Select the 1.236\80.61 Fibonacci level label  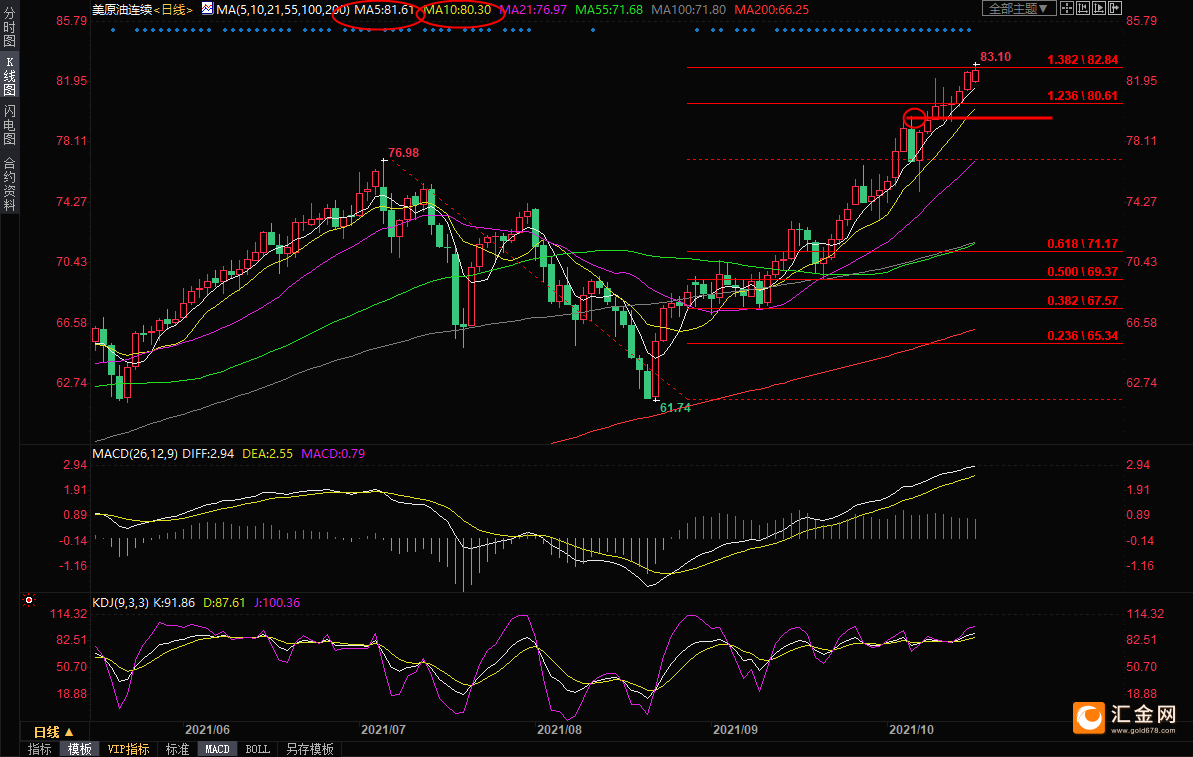click(x=1083, y=96)
